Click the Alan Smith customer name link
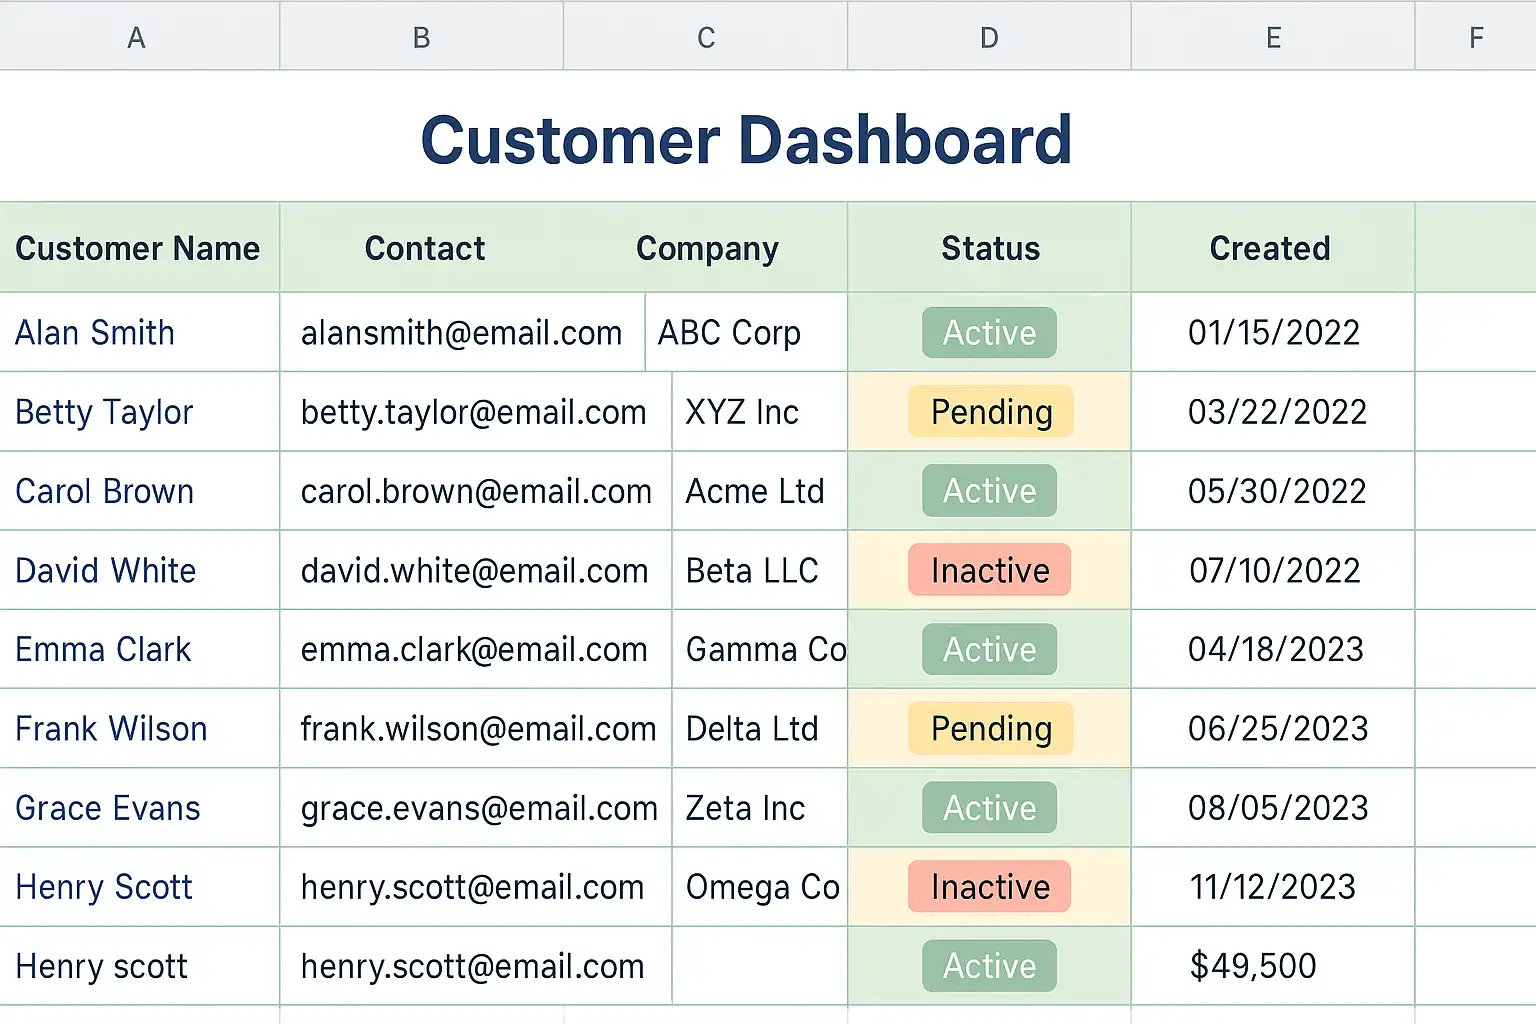The height and width of the screenshot is (1024, 1536). [x=95, y=333]
